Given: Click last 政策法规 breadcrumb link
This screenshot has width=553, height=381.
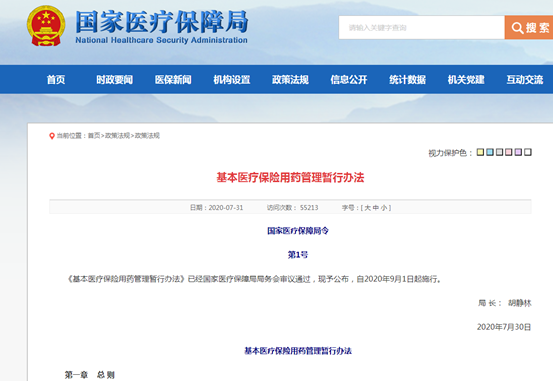Looking at the screenshot, I should point(147,135).
